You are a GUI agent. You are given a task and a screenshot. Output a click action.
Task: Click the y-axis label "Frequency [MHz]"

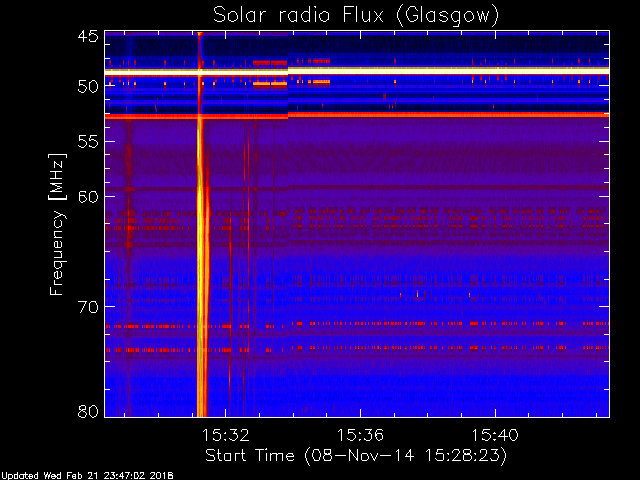tap(57, 224)
